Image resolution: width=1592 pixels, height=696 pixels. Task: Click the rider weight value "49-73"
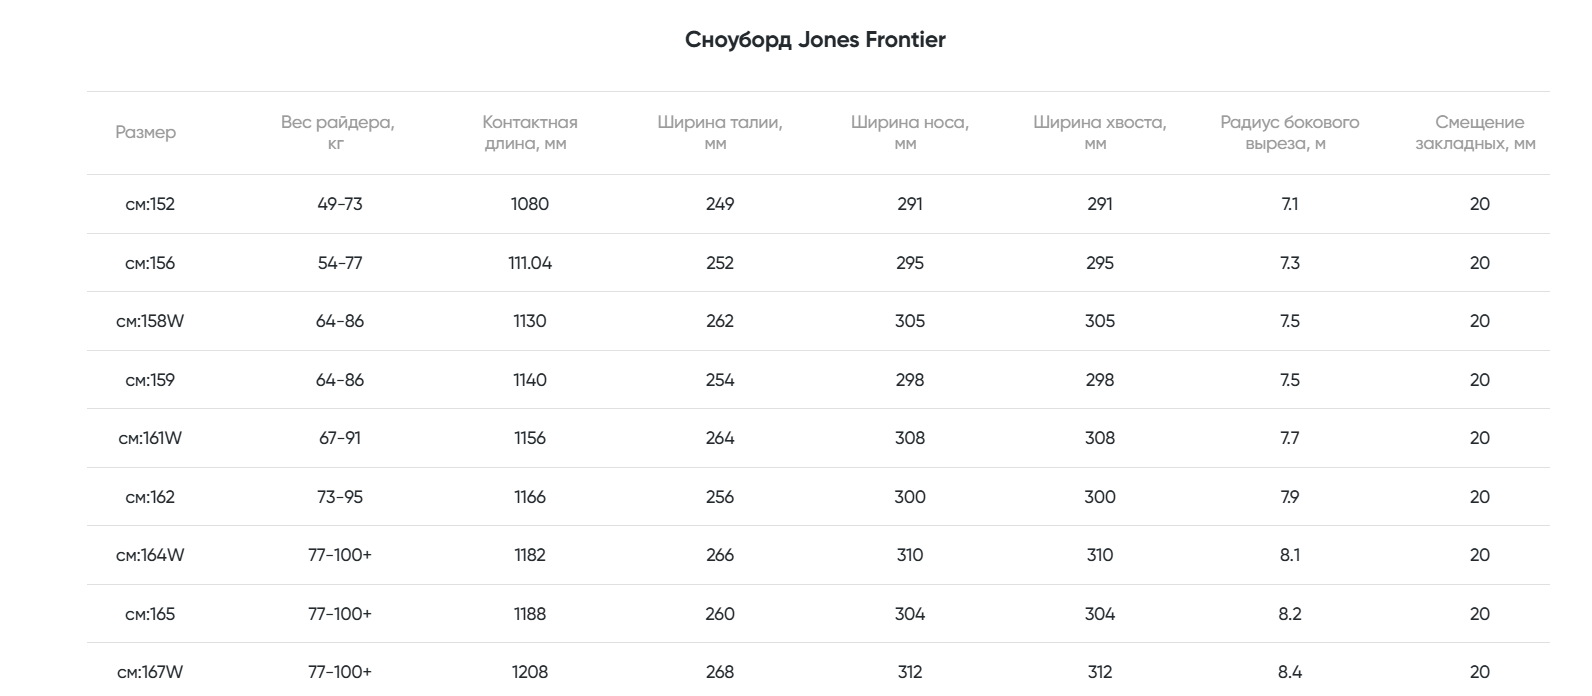(340, 204)
